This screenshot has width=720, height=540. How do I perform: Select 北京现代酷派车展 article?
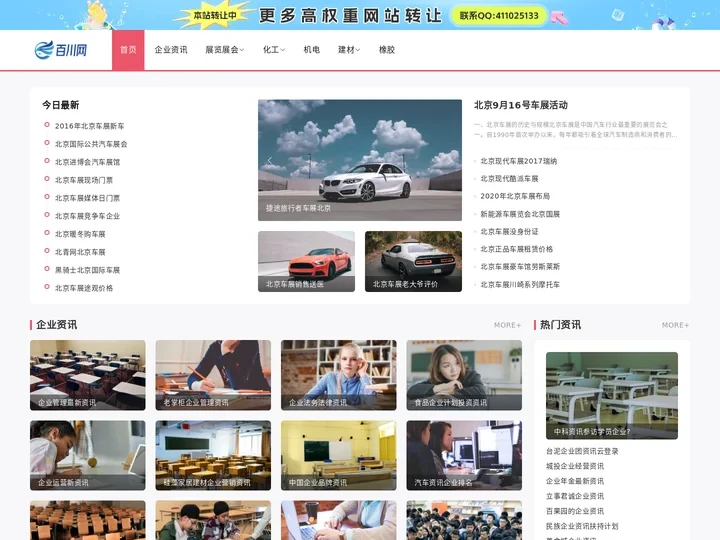[509, 179]
